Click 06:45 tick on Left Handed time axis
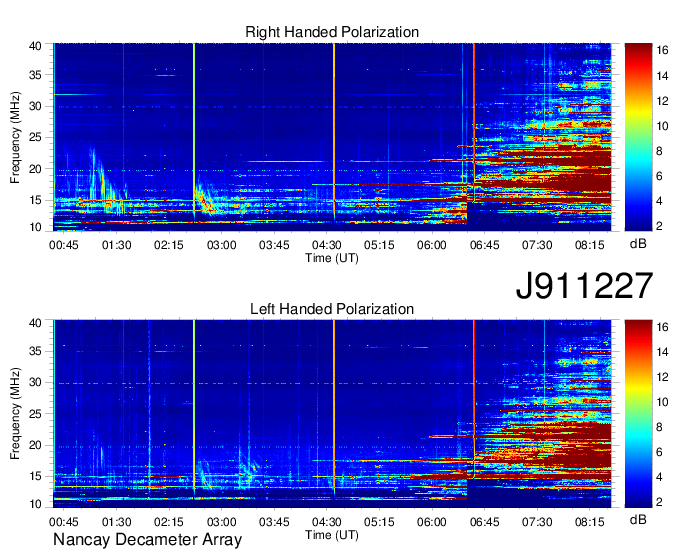The image size is (680, 552). tap(484, 522)
